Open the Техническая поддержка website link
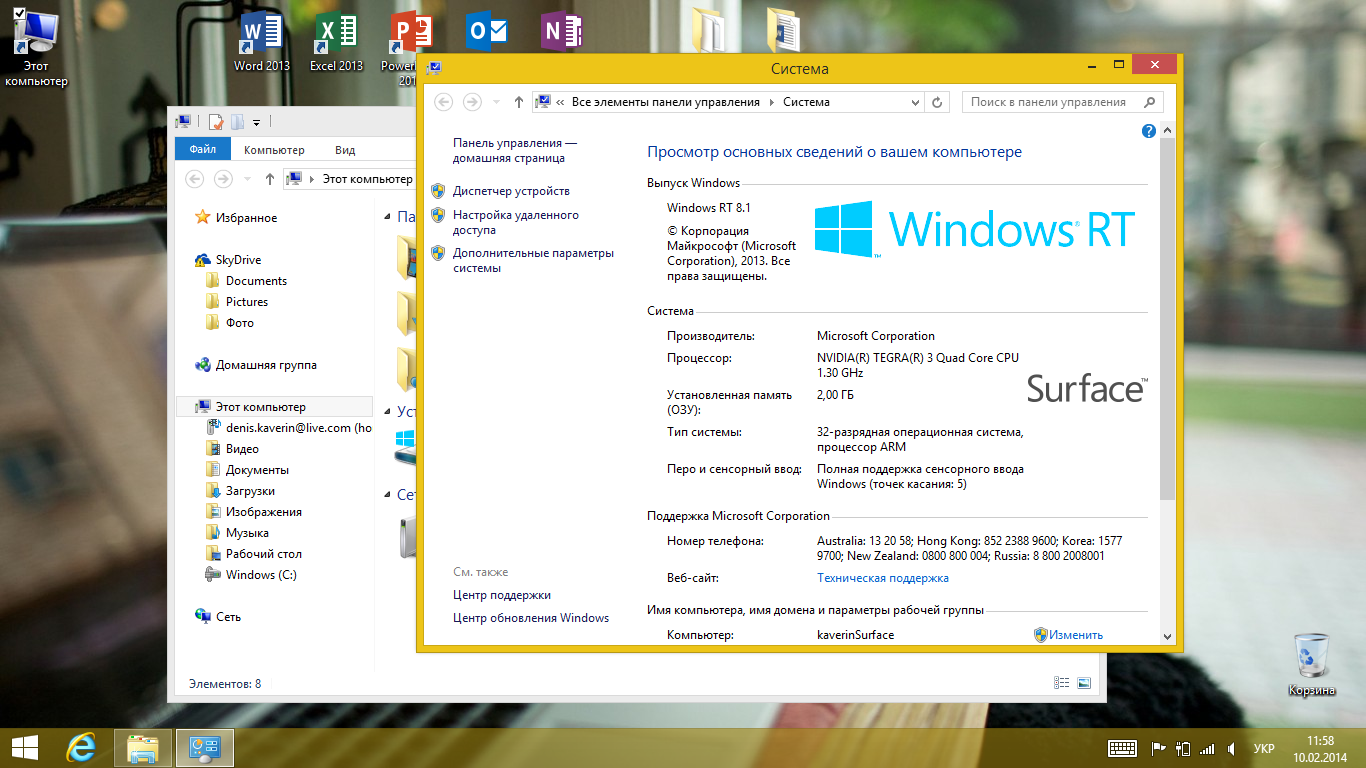 pos(883,578)
